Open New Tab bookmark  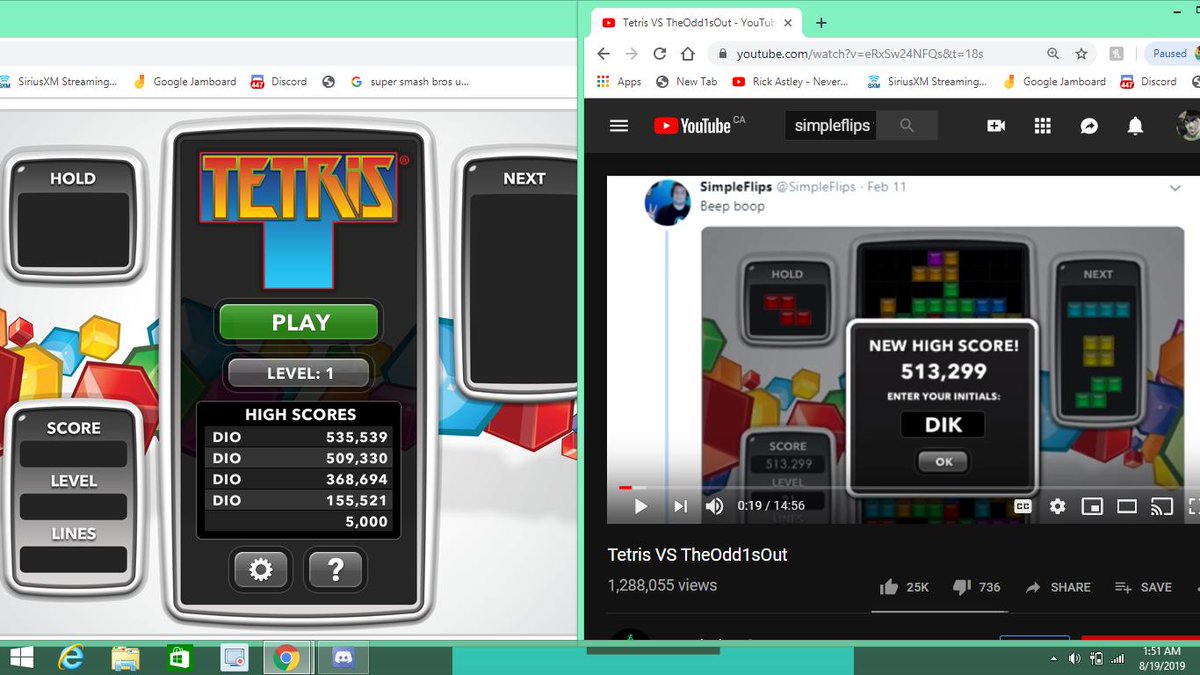click(686, 82)
